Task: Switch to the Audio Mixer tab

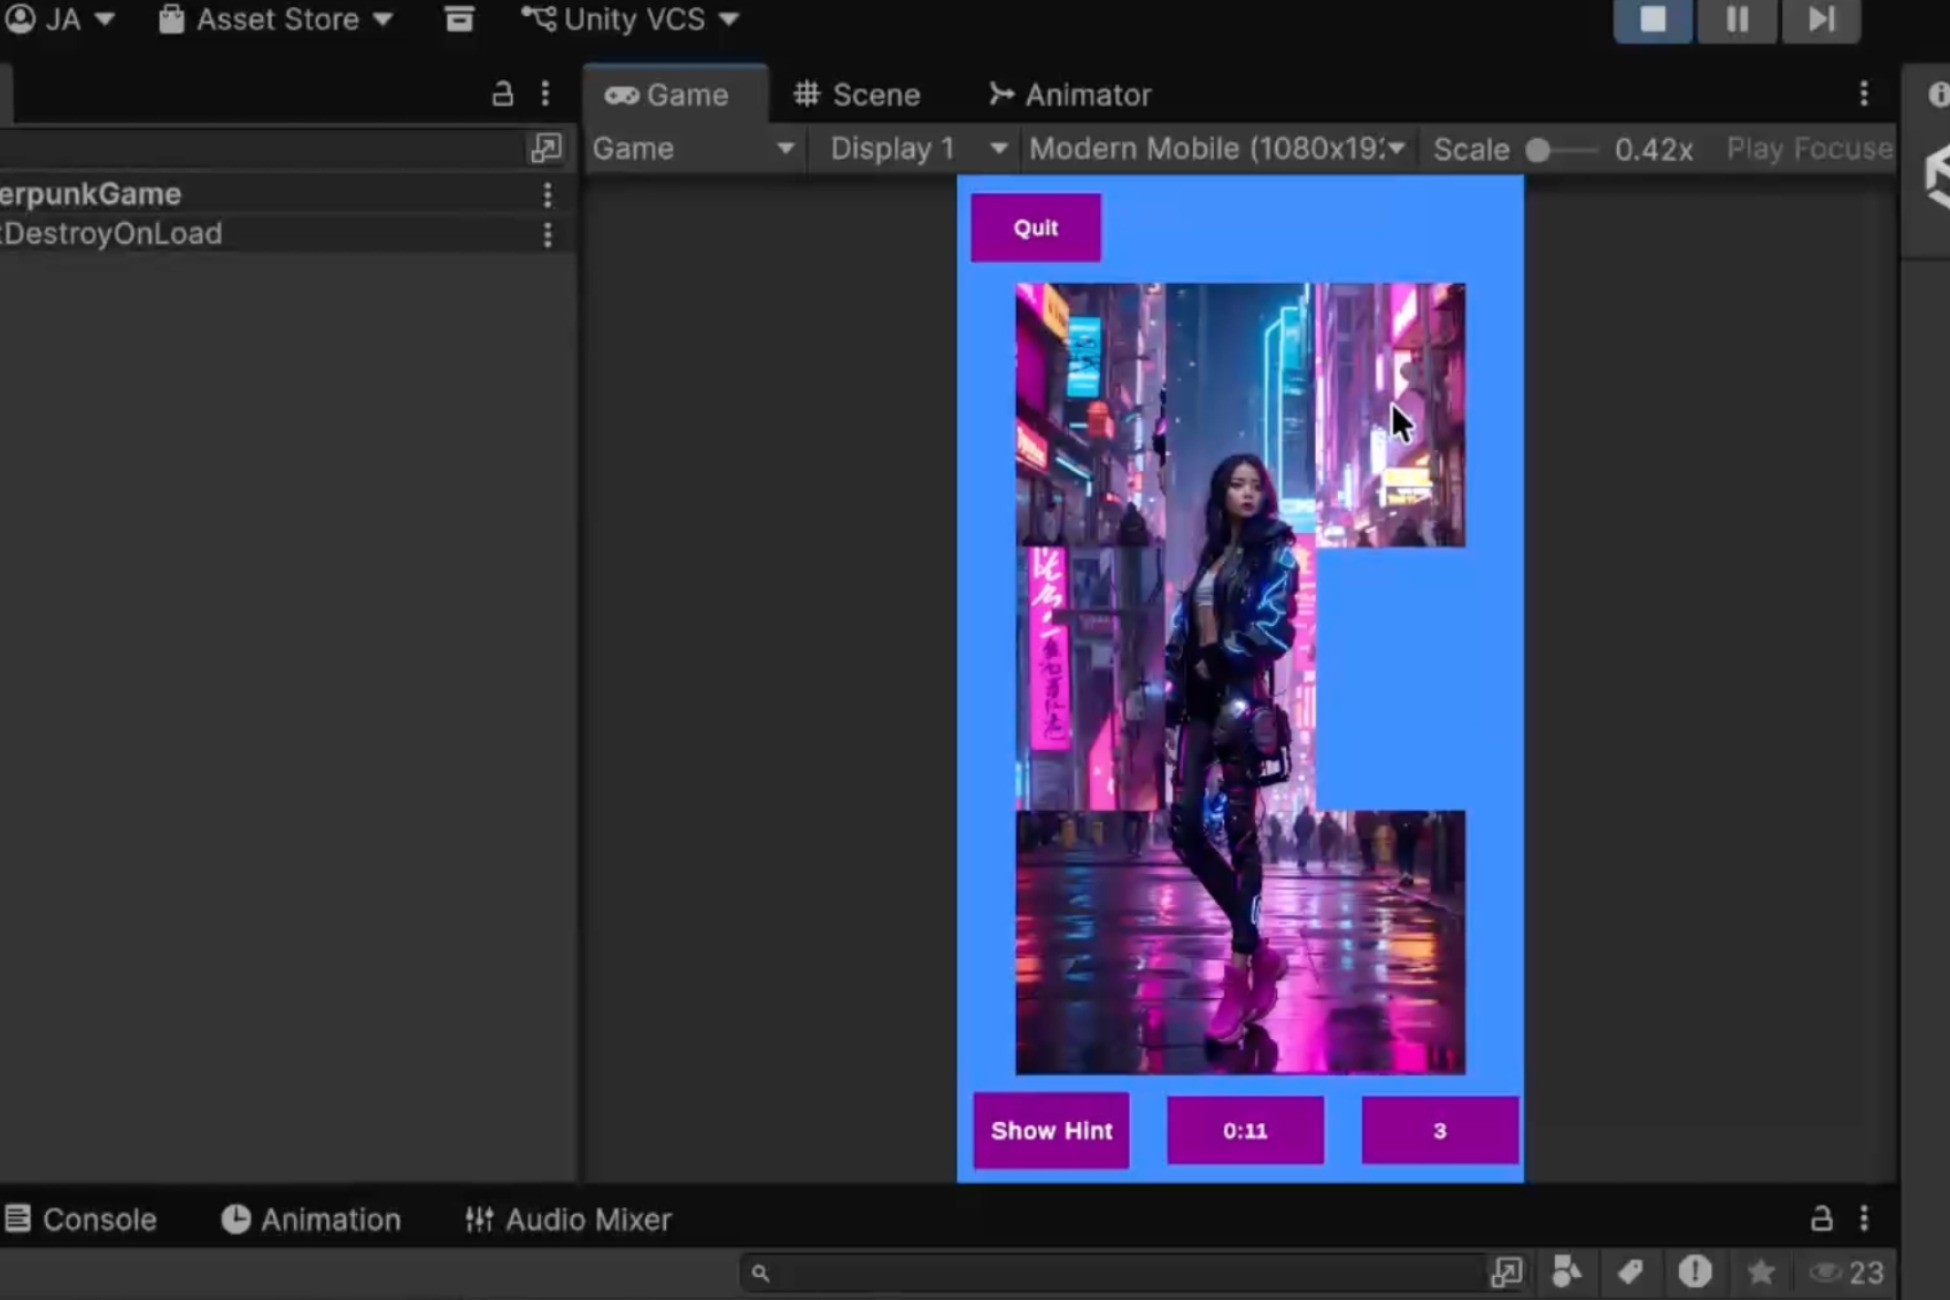Action: click(568, 1220)
